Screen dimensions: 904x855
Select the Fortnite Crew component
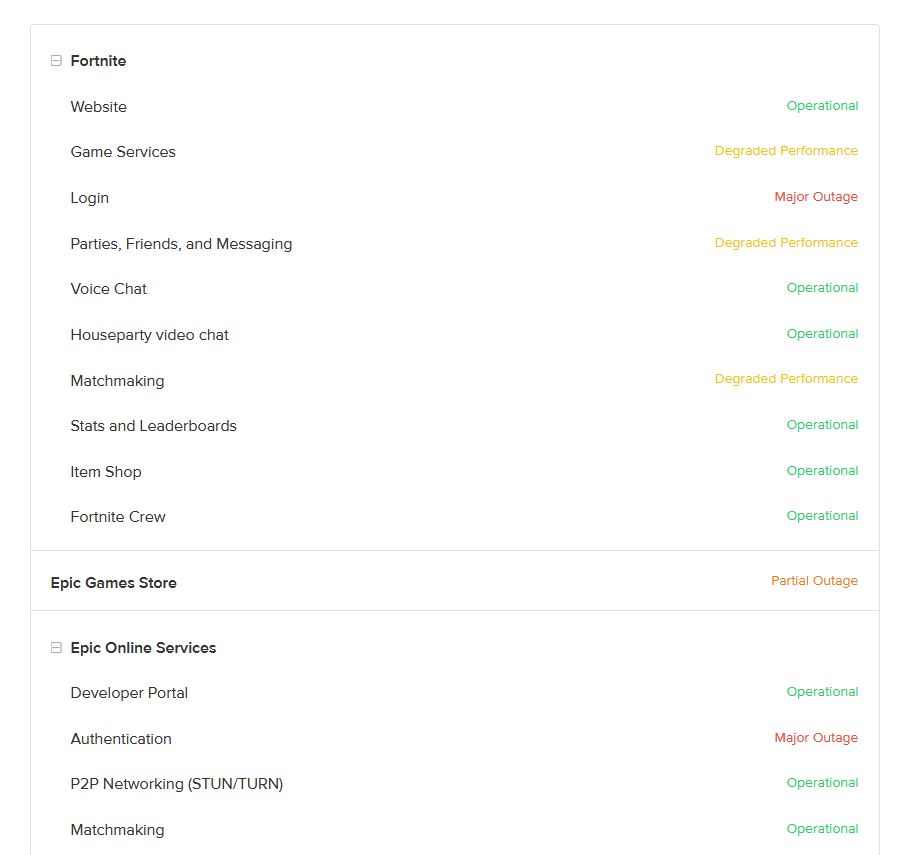tap(118, 517)
